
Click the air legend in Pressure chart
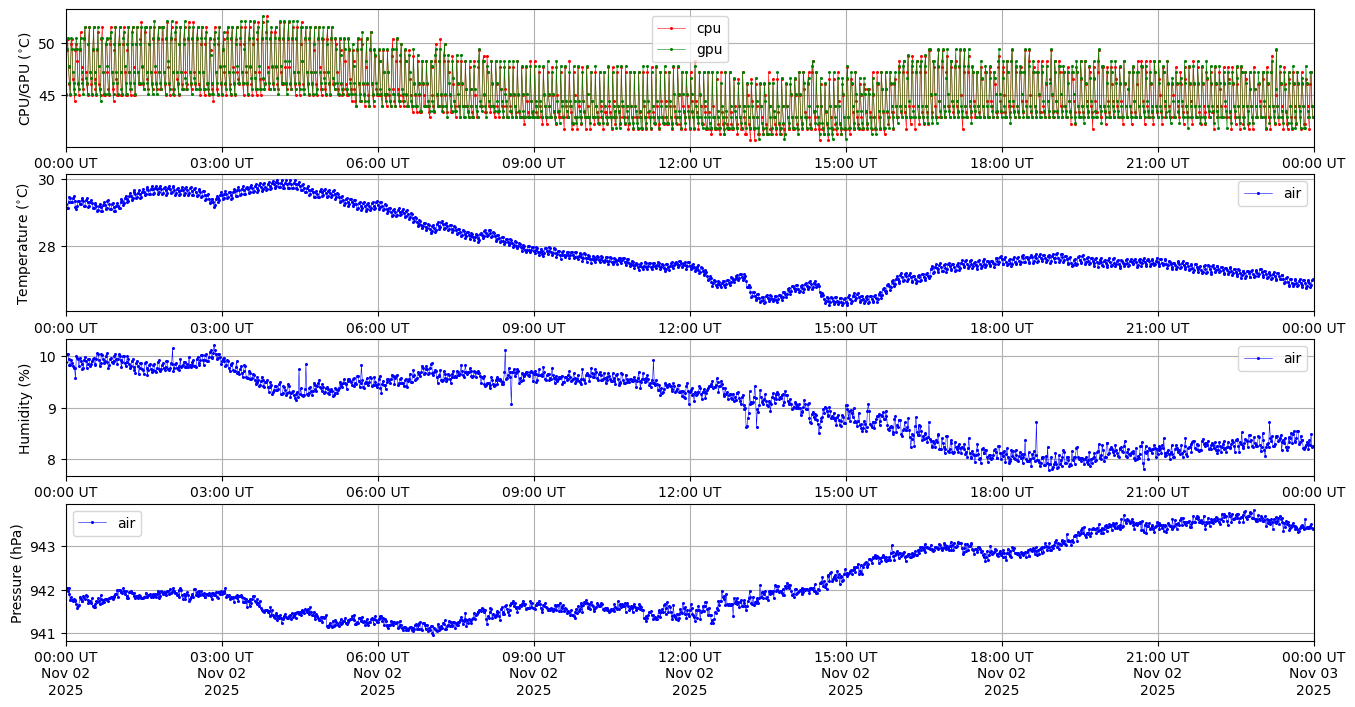click(x=126, y=523)
